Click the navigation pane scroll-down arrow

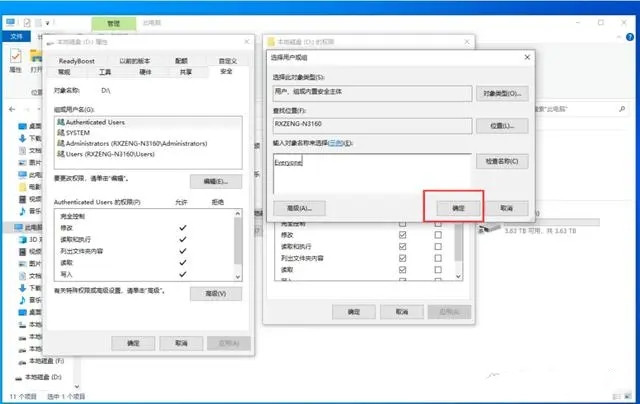point(77,386)
